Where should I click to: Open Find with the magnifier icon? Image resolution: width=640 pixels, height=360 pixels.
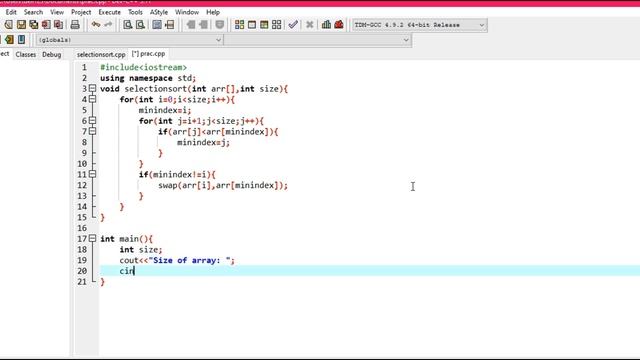pyautogui.click(x=128, y=25)
